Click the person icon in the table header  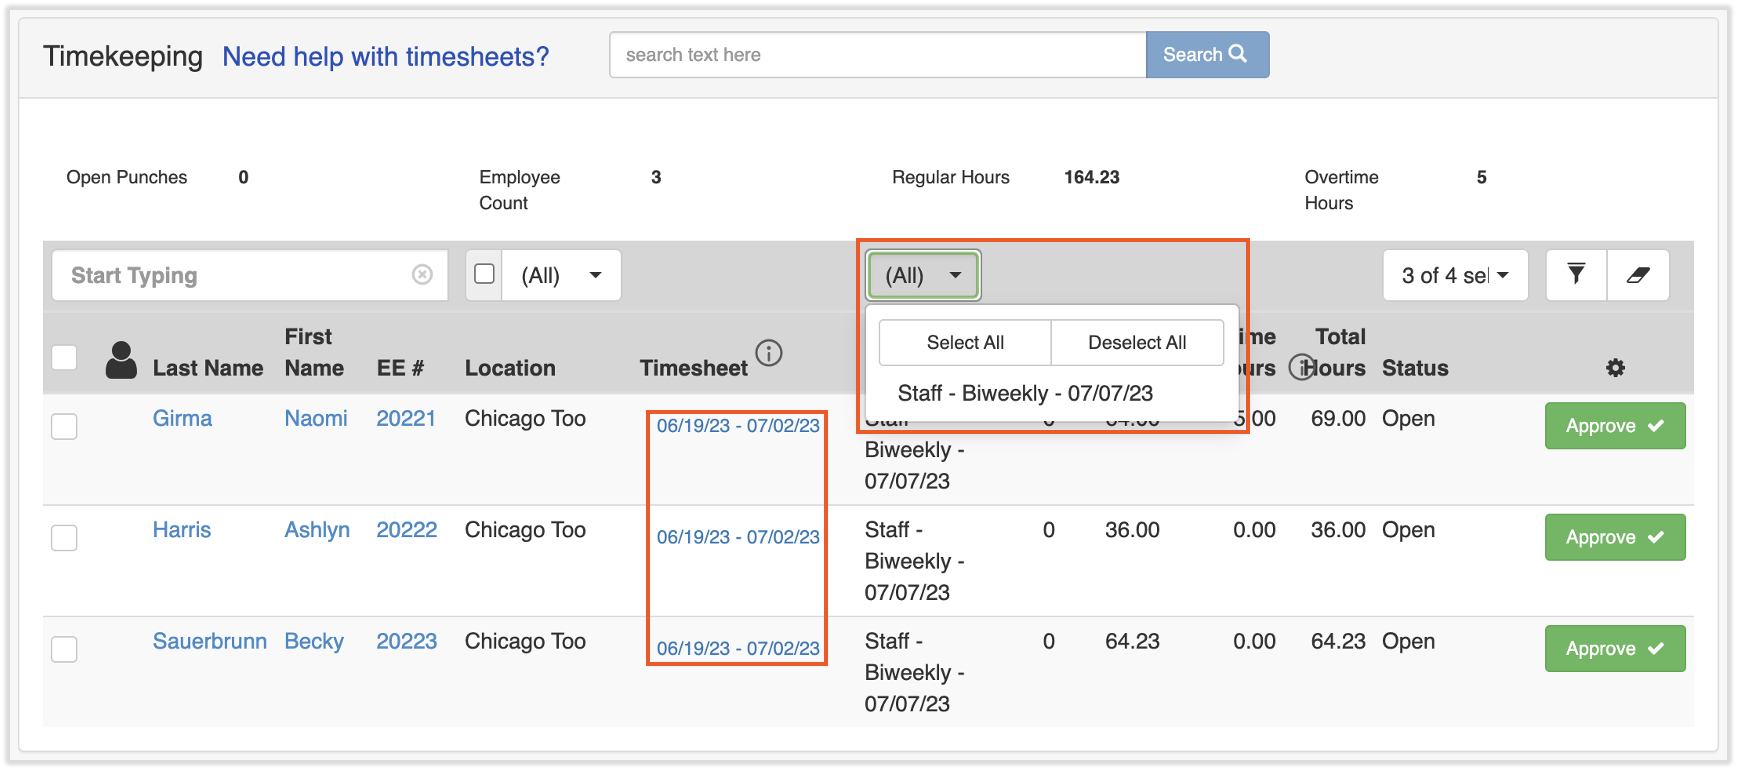click(x=121, y=361)
